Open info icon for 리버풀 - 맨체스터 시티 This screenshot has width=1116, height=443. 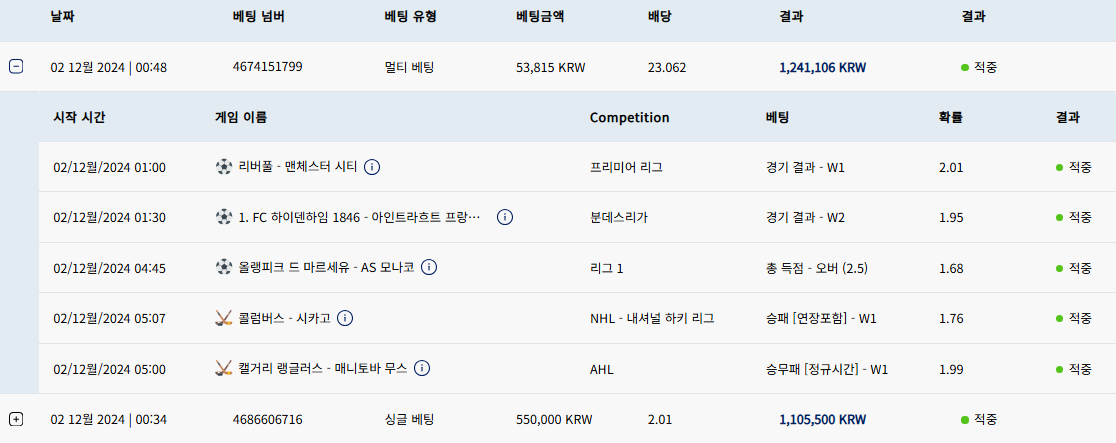pyautogui.click(x=372, y=167)
